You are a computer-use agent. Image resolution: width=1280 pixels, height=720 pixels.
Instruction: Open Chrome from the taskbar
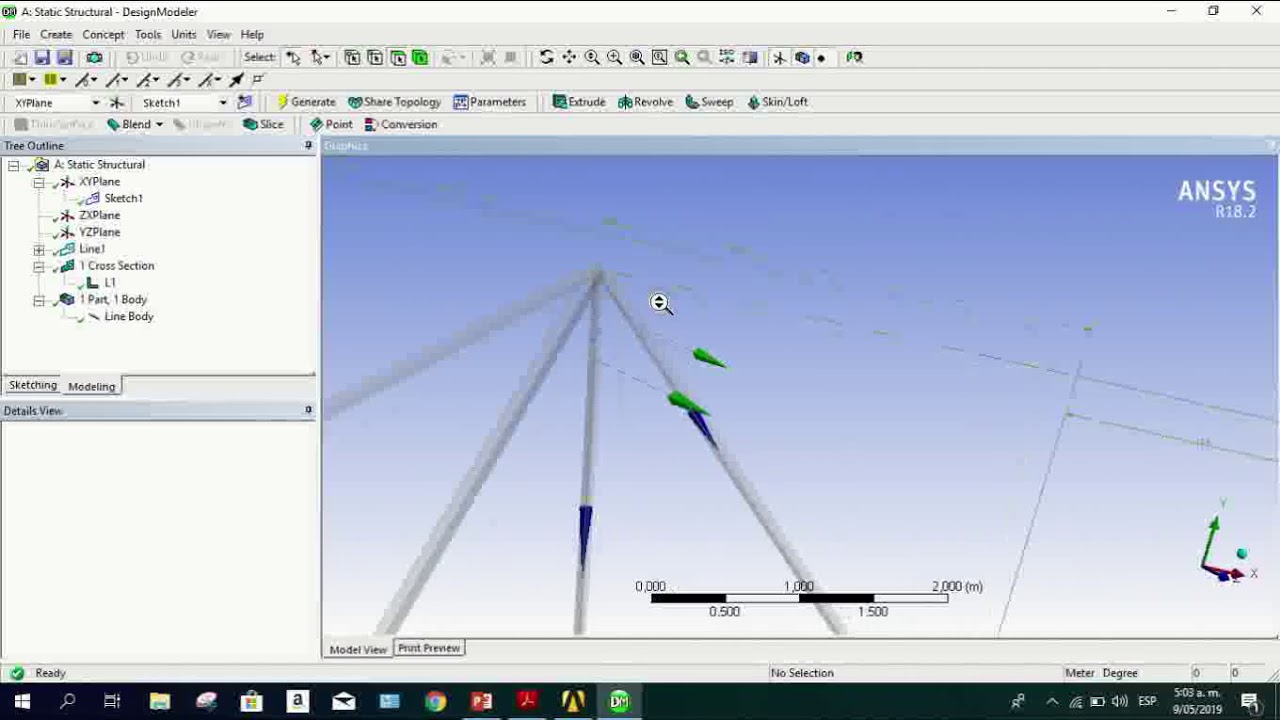click(x=435, y=702)
